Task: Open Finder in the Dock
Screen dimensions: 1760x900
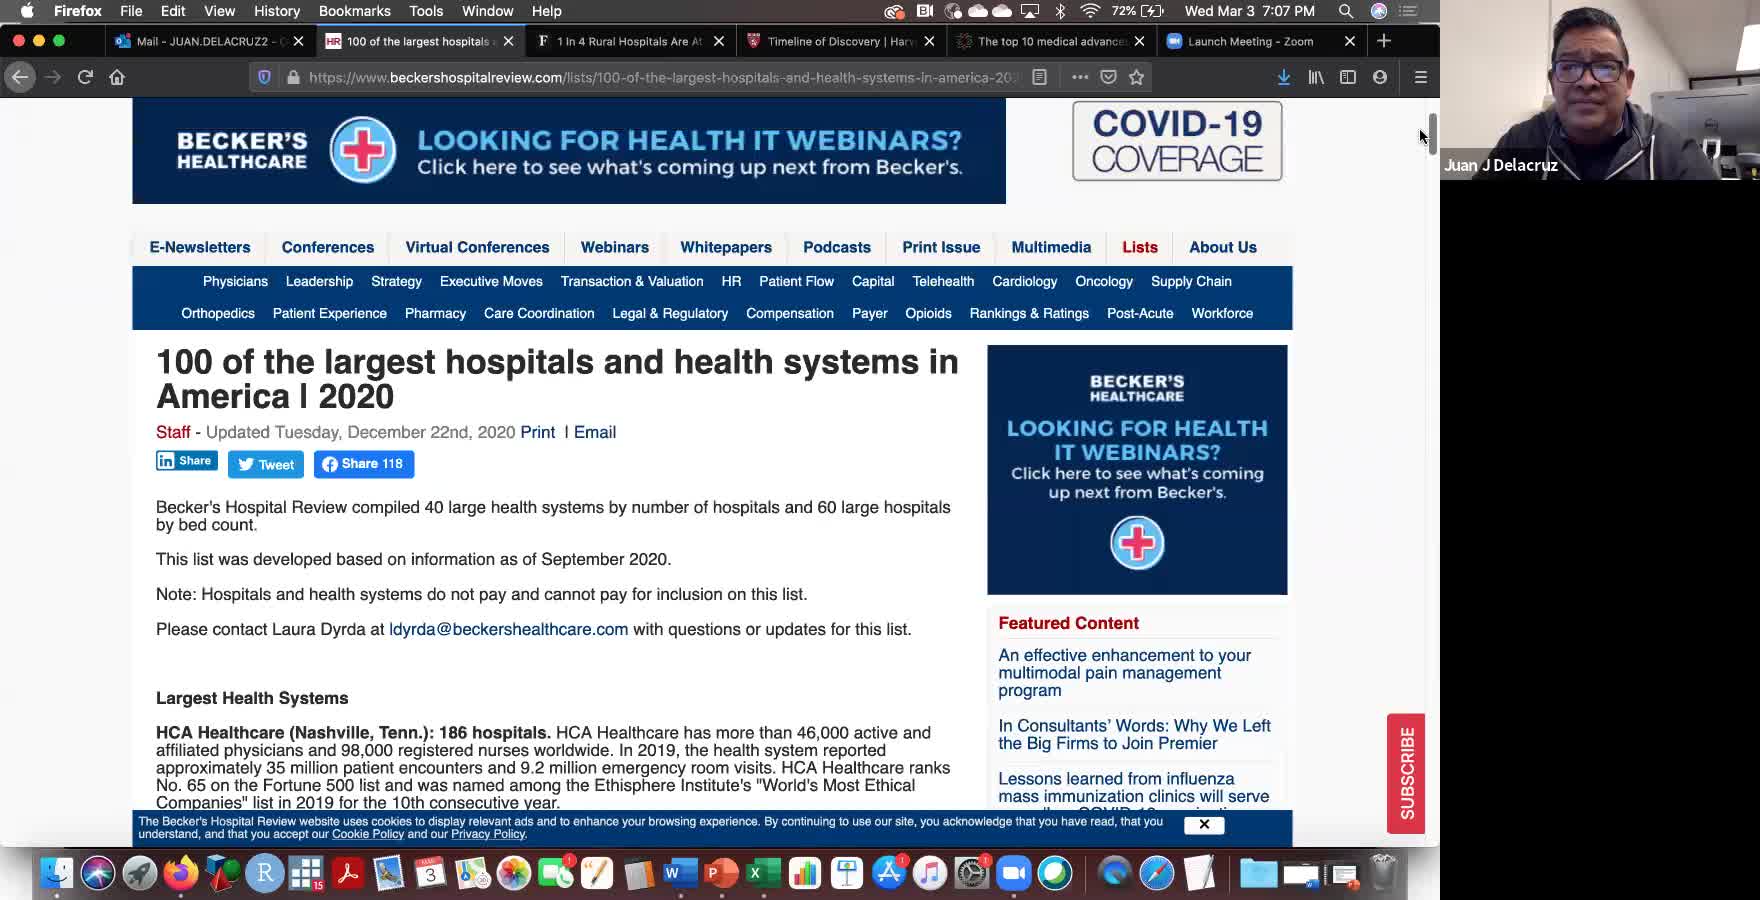Action: [x=56, y=873]
